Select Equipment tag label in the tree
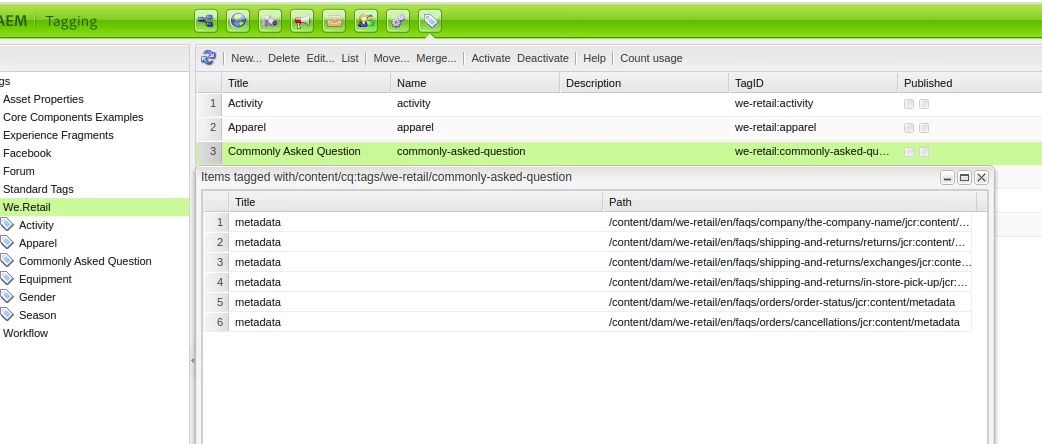 45,279
